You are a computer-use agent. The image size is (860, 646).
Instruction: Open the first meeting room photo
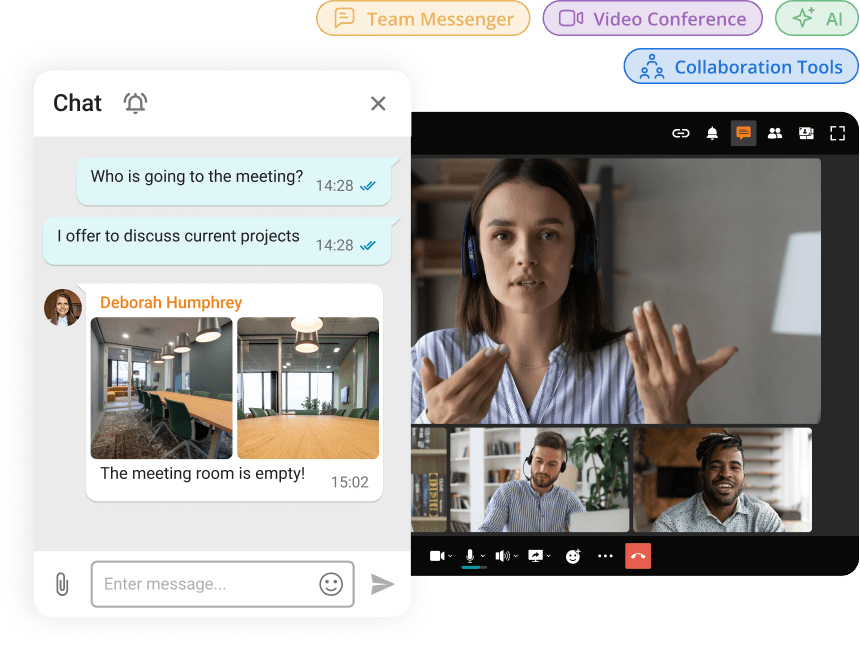161,388
